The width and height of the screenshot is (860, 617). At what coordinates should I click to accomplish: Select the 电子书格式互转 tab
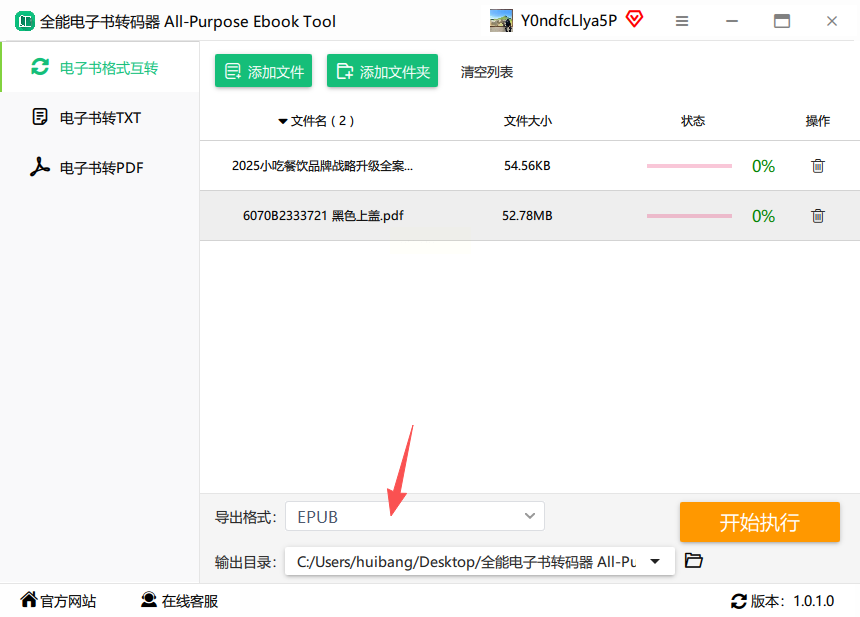100,67
